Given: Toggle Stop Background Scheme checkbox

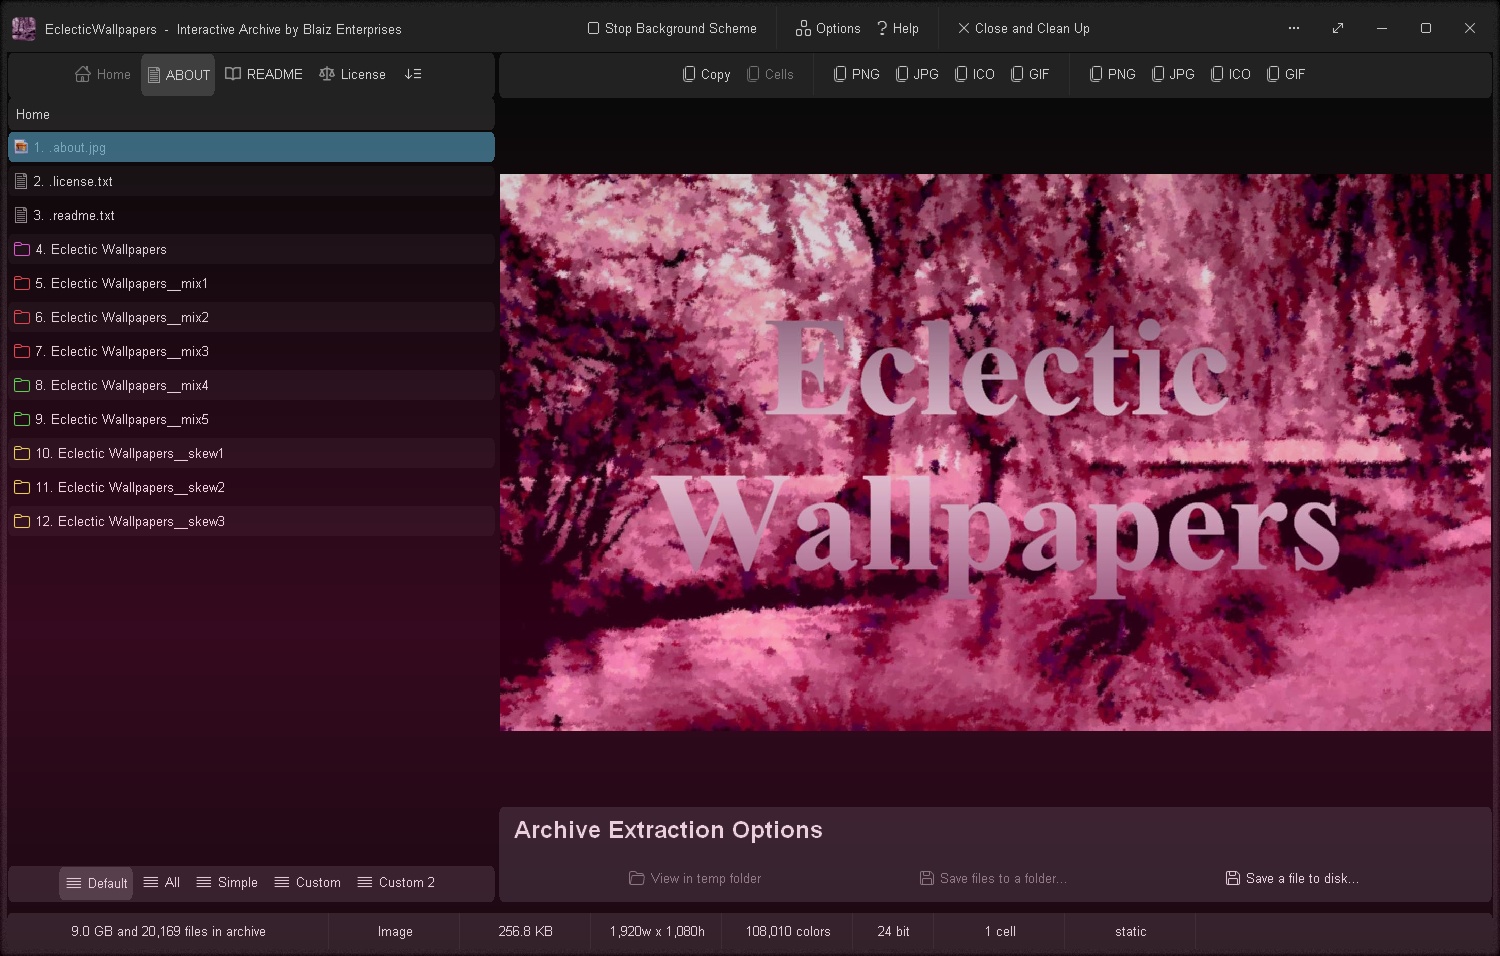Looking at the screenshot, I should [x=672, y=28].
